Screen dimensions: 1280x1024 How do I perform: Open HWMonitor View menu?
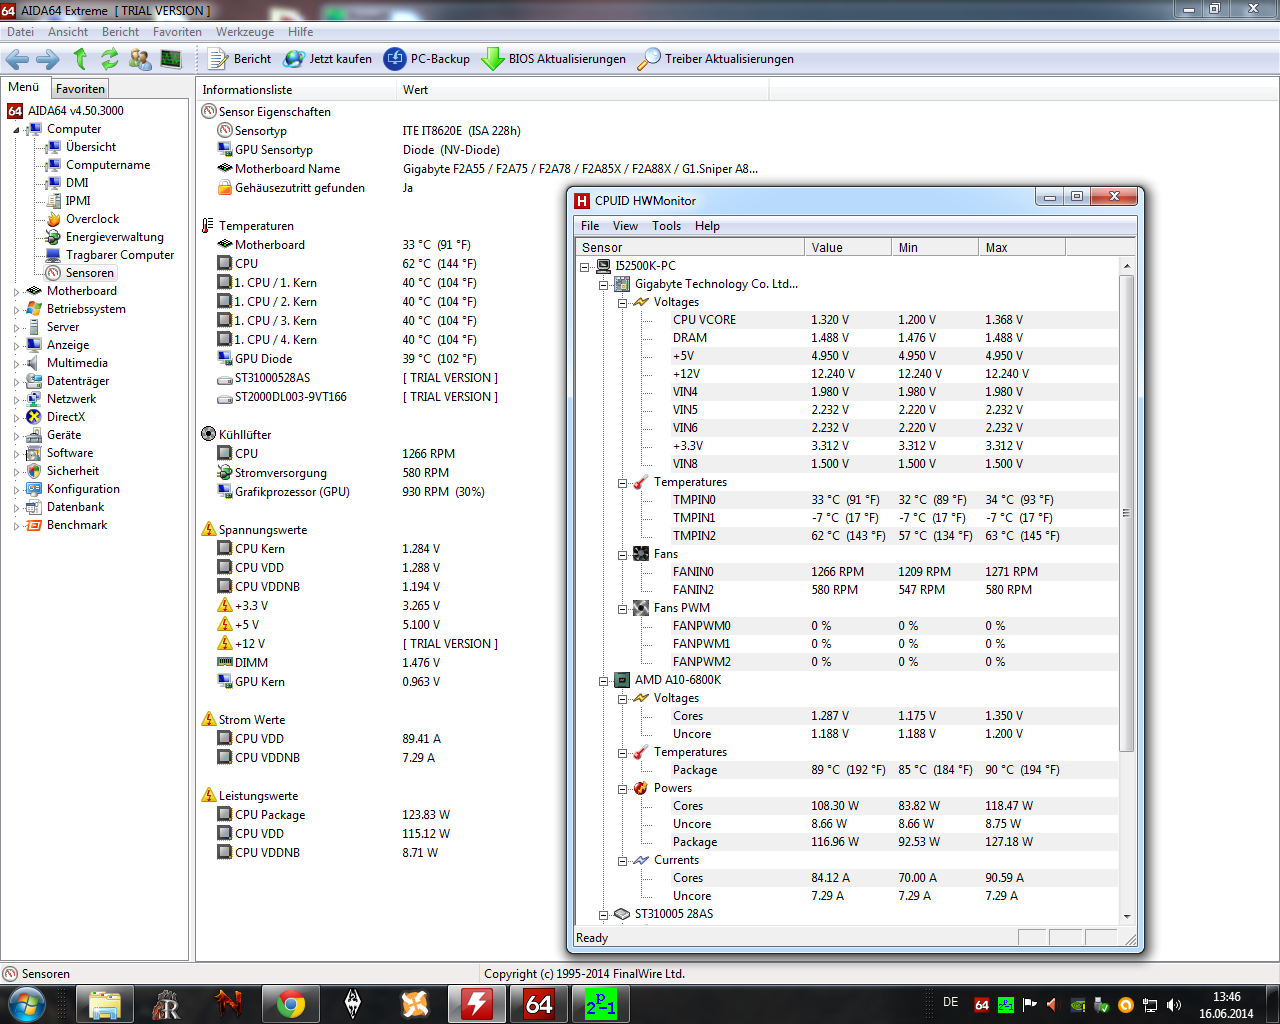[625, 226]
